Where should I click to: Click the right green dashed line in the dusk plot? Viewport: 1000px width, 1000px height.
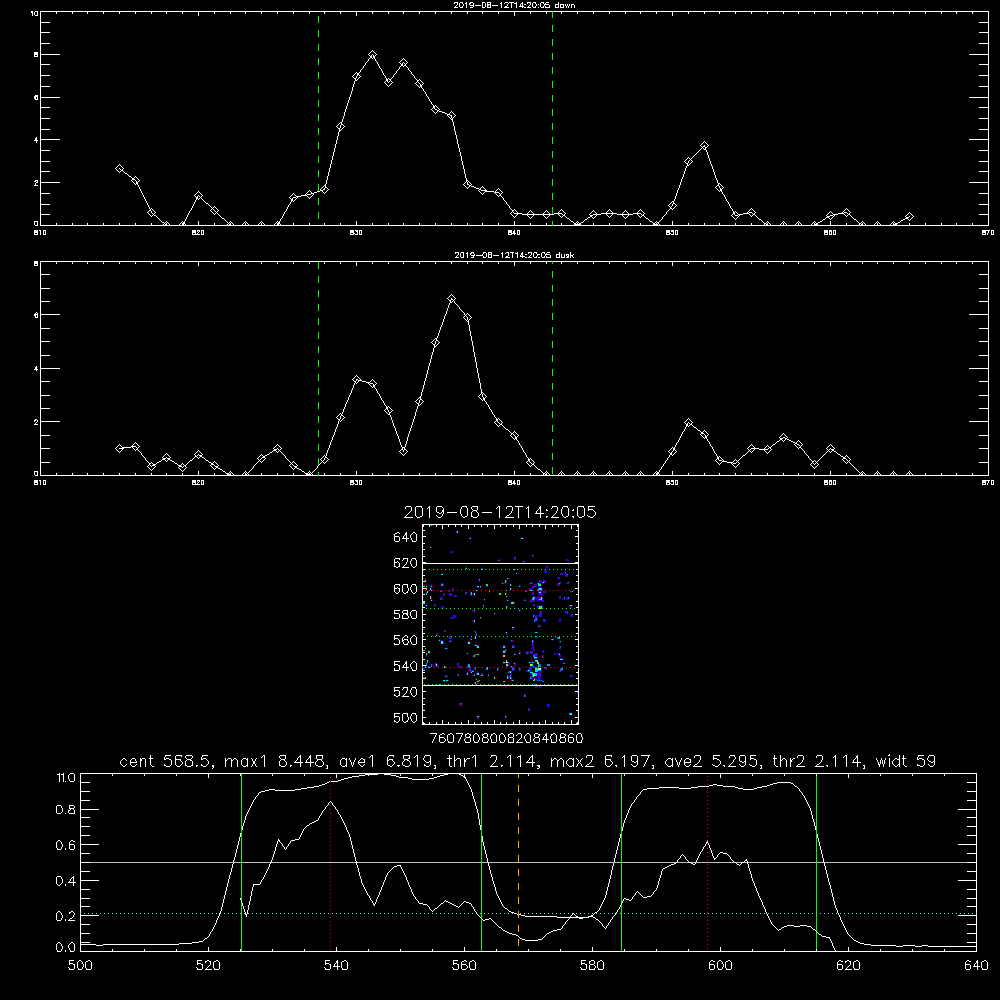pyautogui.click(x=552, y=368)
